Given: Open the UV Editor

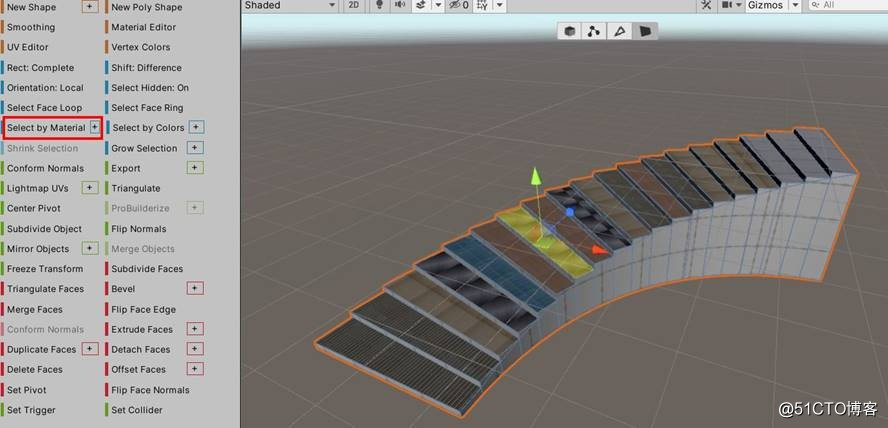Looking at the screenshot, I should (28, 48).
